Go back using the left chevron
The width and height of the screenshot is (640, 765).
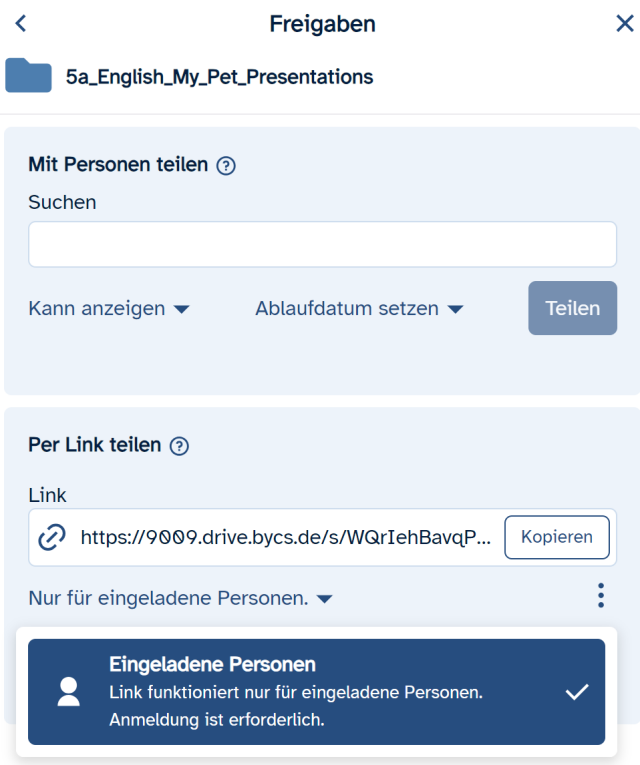pyautogui.click(x=21, y=24)
